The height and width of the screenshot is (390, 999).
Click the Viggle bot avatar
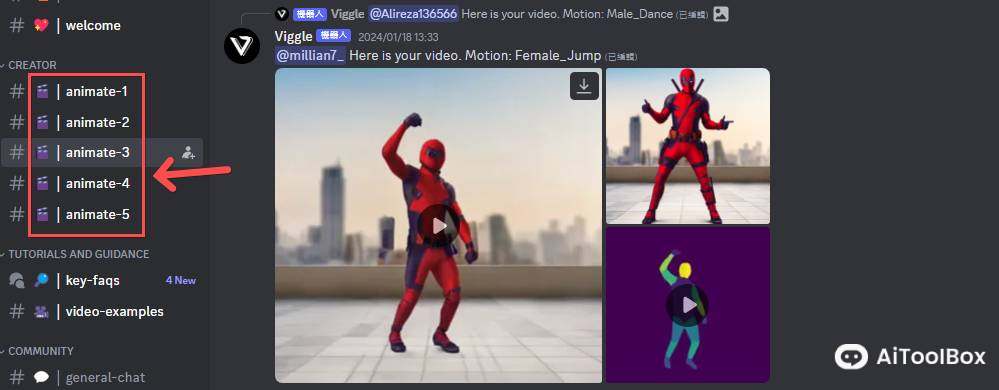click(x=241, y=46)
